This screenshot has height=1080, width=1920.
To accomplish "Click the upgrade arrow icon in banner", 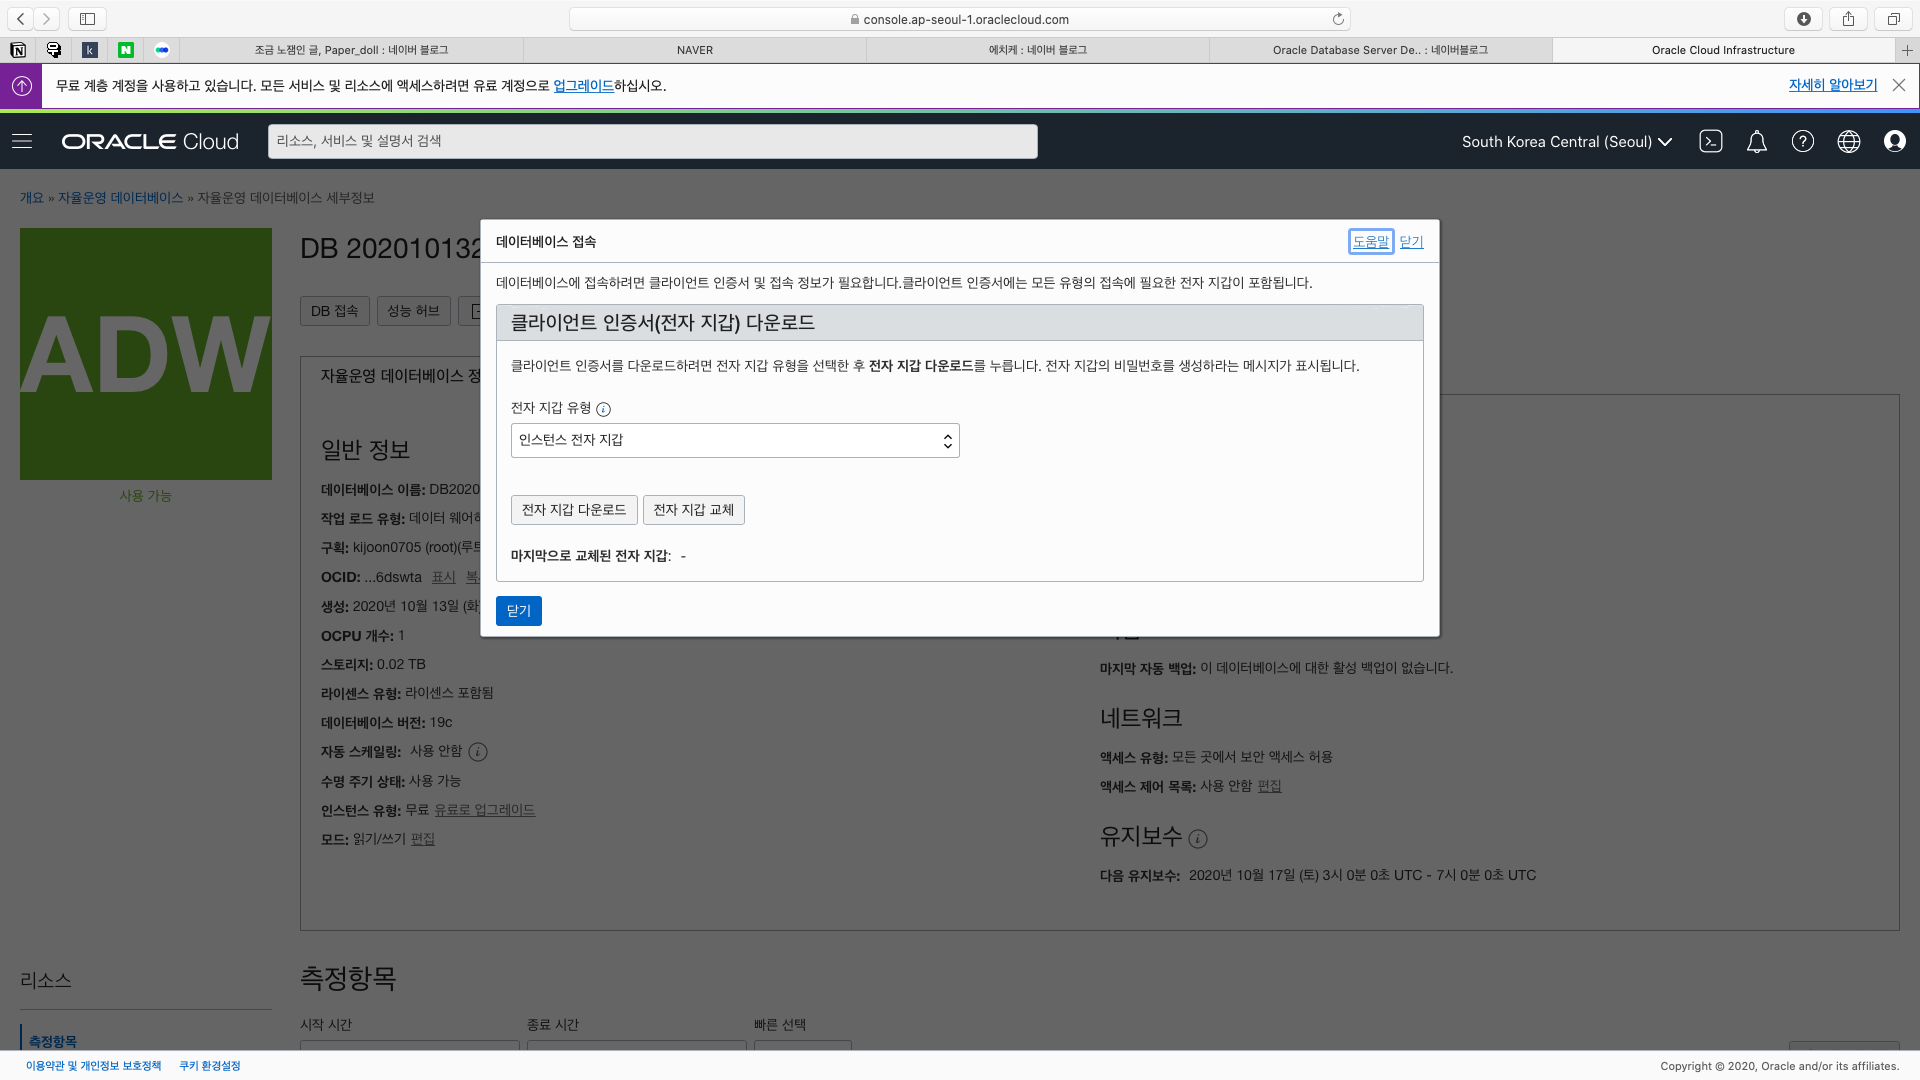I will click(21, 86).
